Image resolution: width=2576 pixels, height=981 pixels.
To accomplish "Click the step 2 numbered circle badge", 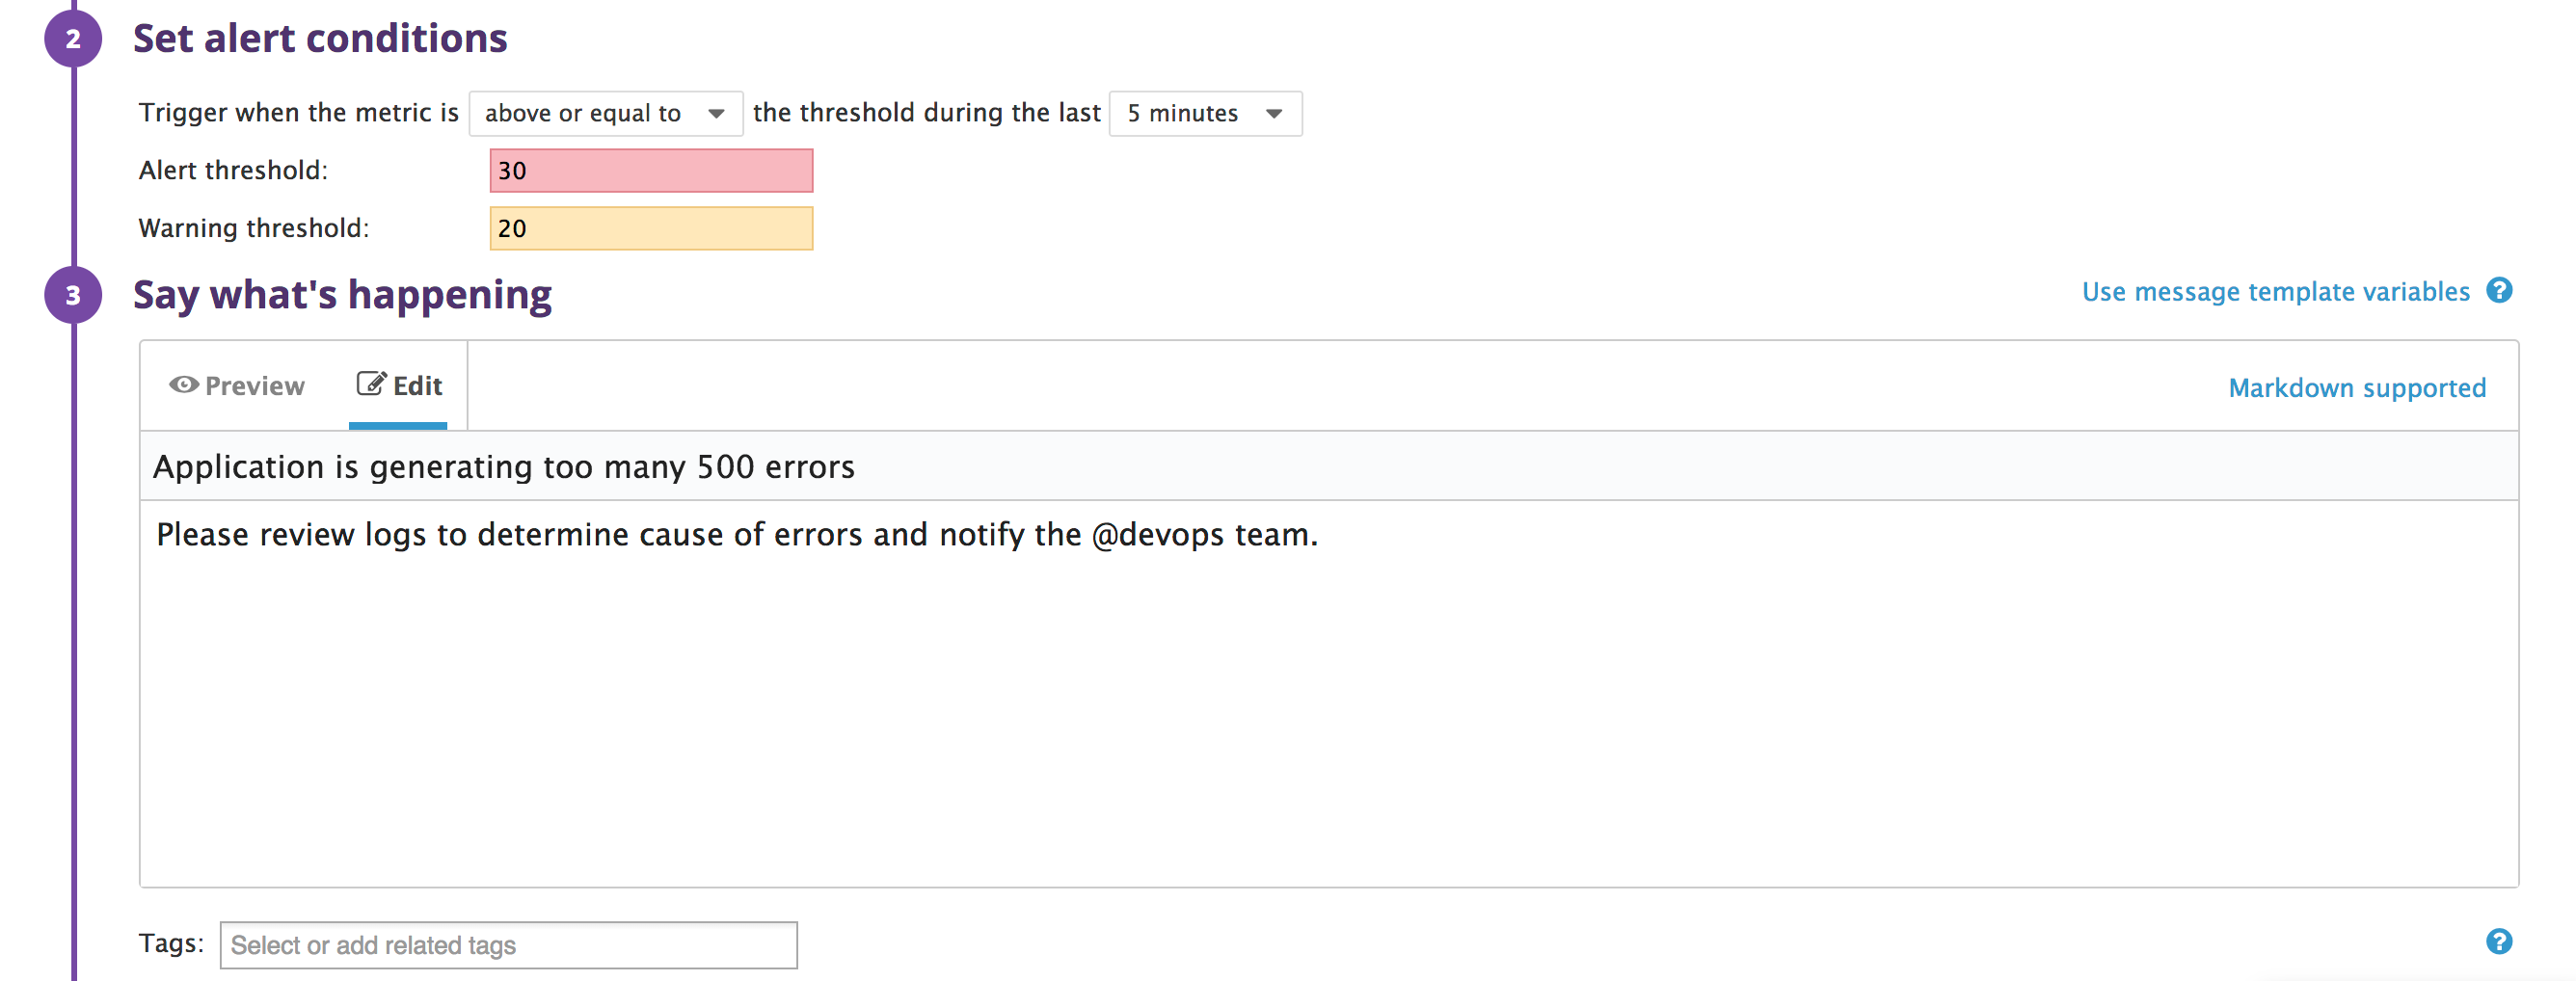I will [x=73, y=39].
